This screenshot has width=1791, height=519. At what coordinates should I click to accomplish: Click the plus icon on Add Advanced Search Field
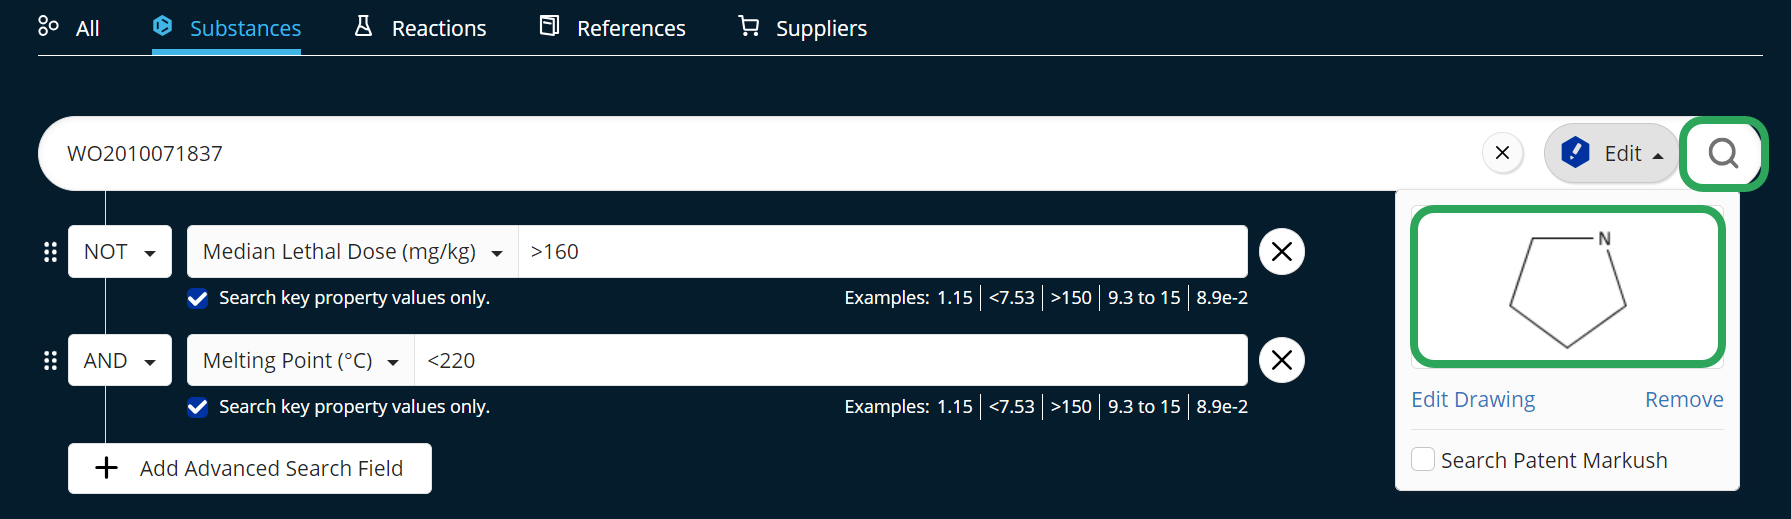click(x=106, y=468)
